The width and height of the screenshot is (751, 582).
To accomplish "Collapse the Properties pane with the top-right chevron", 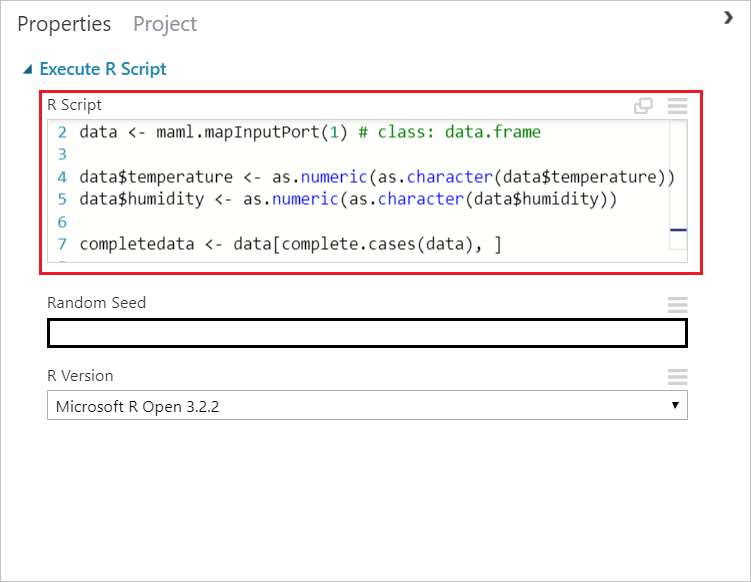I will [x=728, y=18].
